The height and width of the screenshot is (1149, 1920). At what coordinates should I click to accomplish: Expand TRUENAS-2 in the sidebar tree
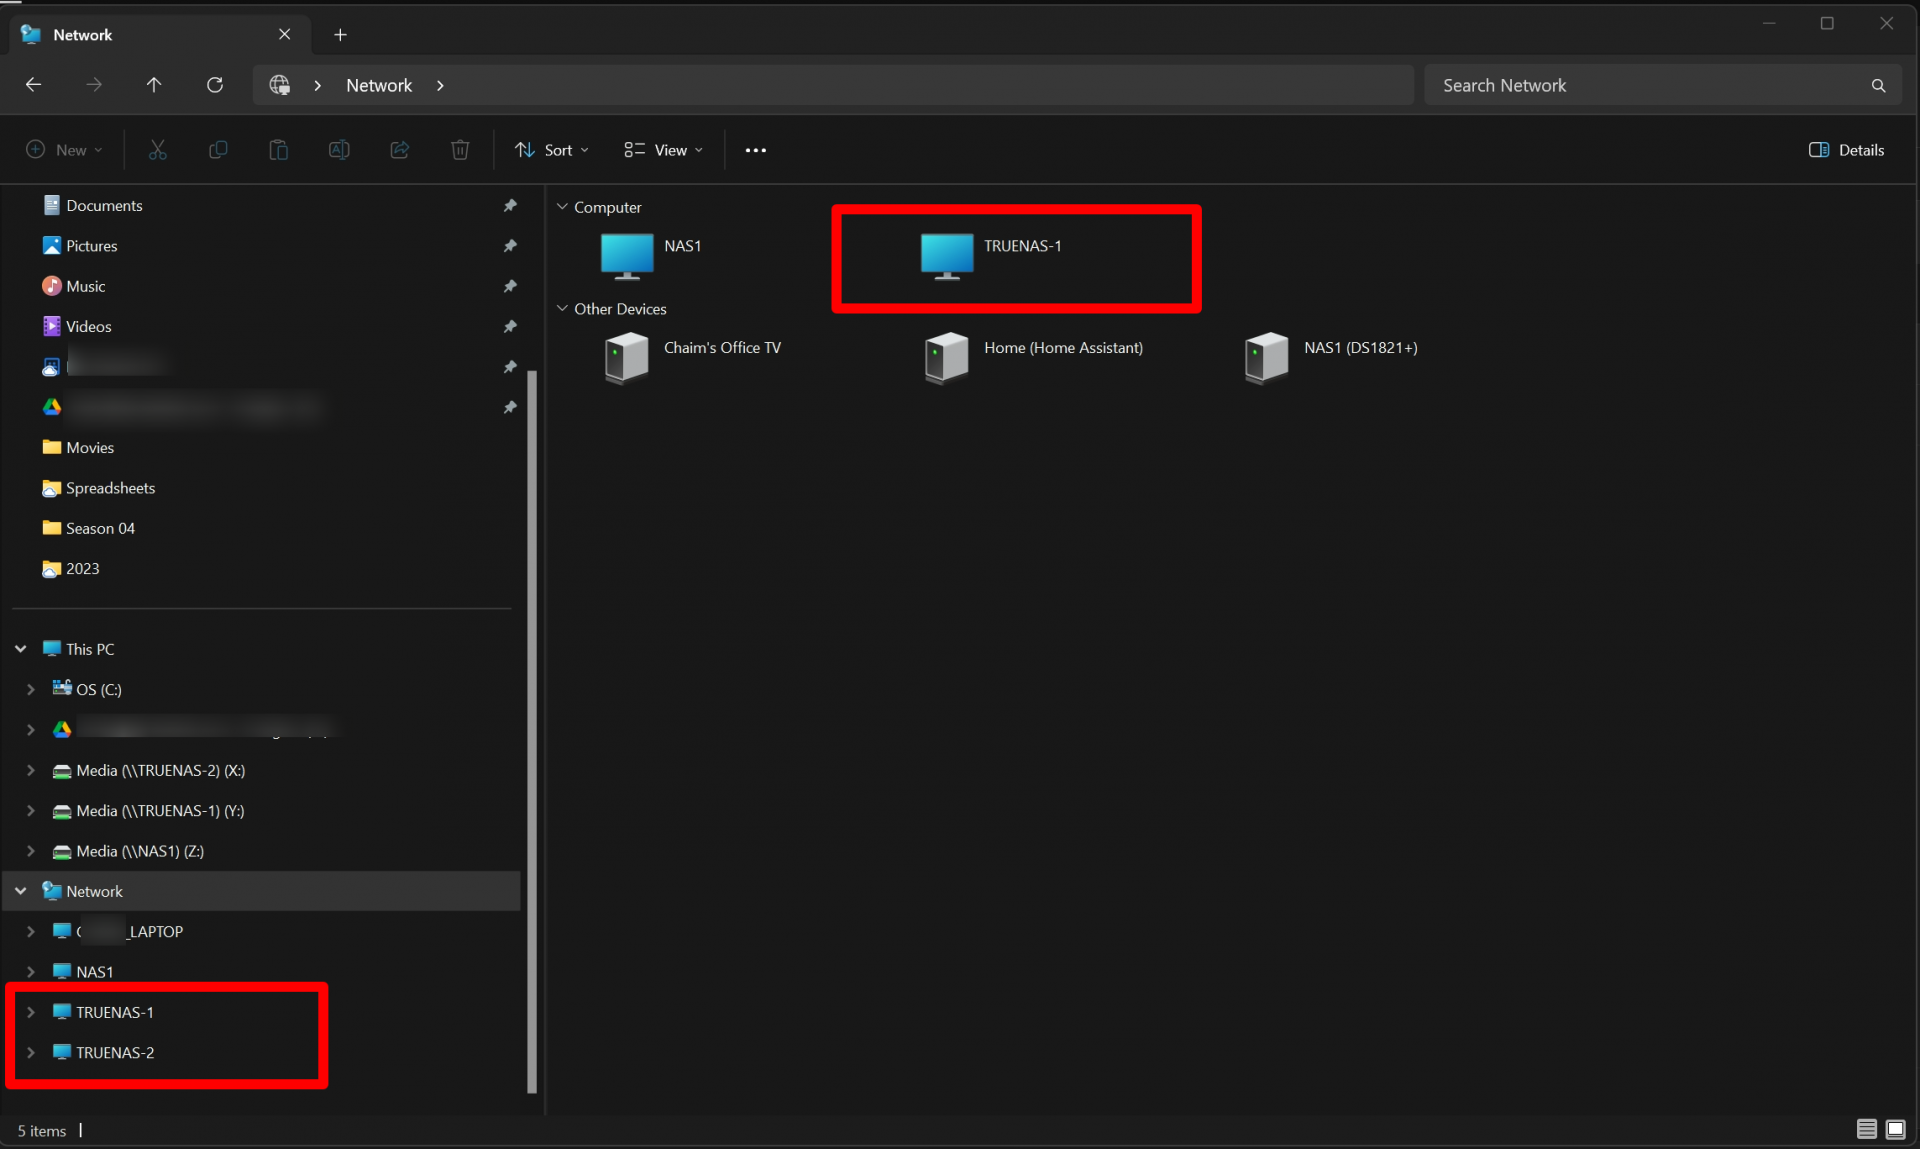(30, 1053)
